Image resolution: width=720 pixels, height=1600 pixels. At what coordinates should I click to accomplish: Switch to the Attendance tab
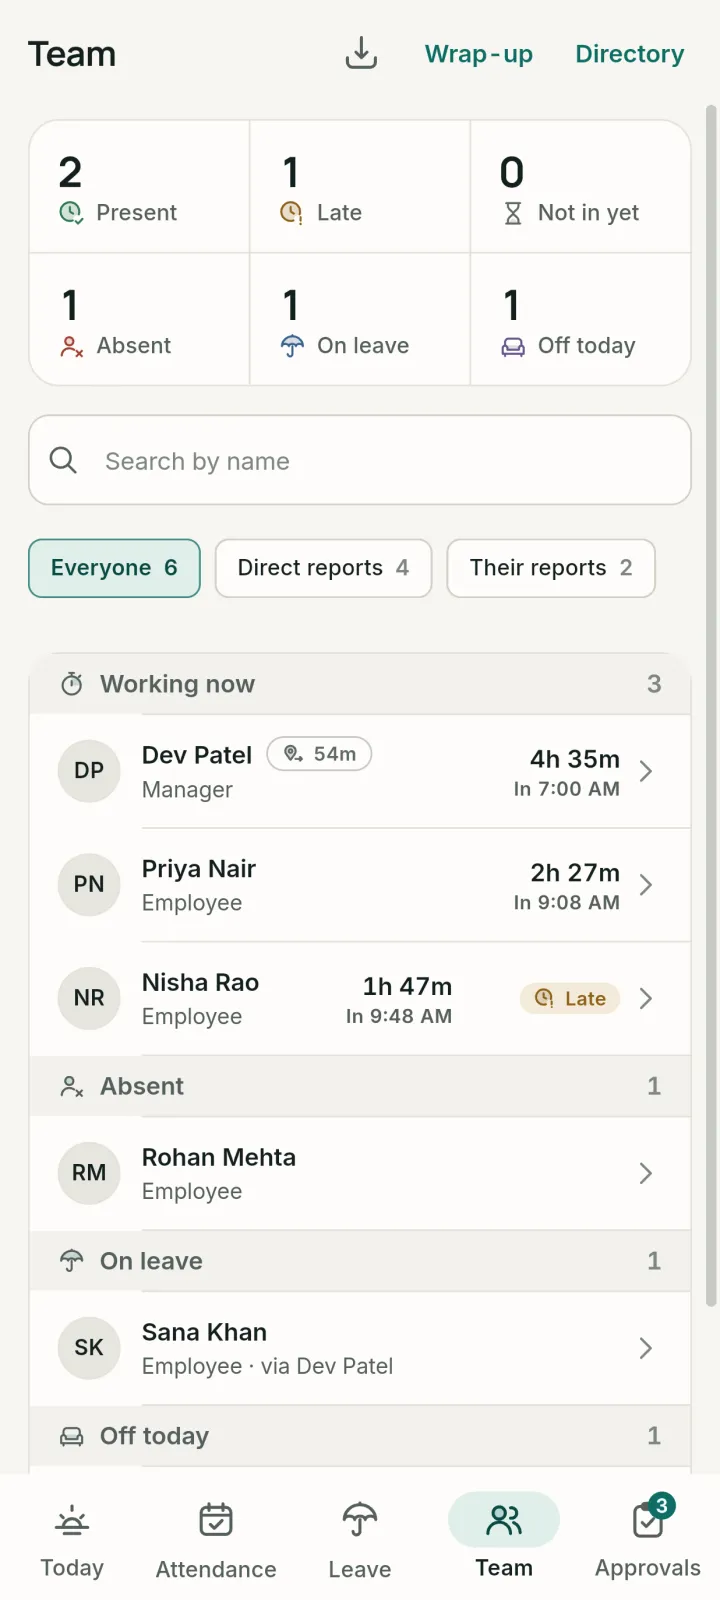[x=216, y=1540]
